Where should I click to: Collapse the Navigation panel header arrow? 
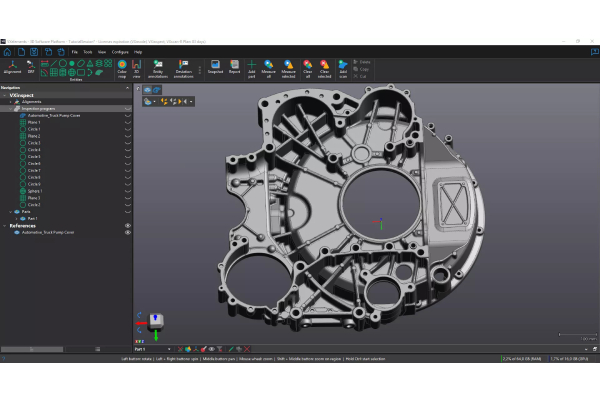127,88
